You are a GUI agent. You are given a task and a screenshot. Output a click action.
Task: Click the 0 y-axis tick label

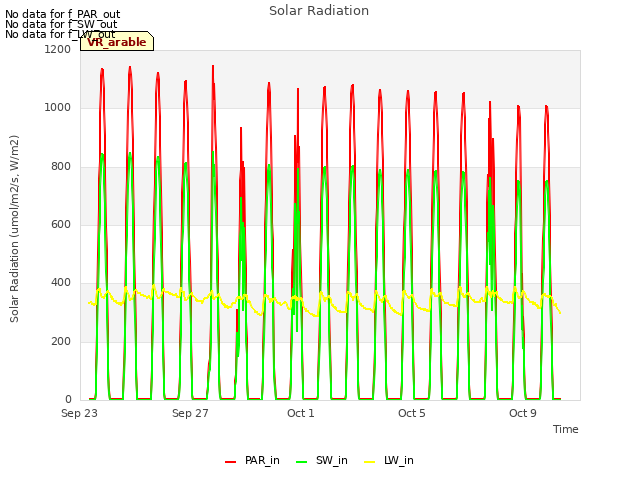tap(68, 400)
